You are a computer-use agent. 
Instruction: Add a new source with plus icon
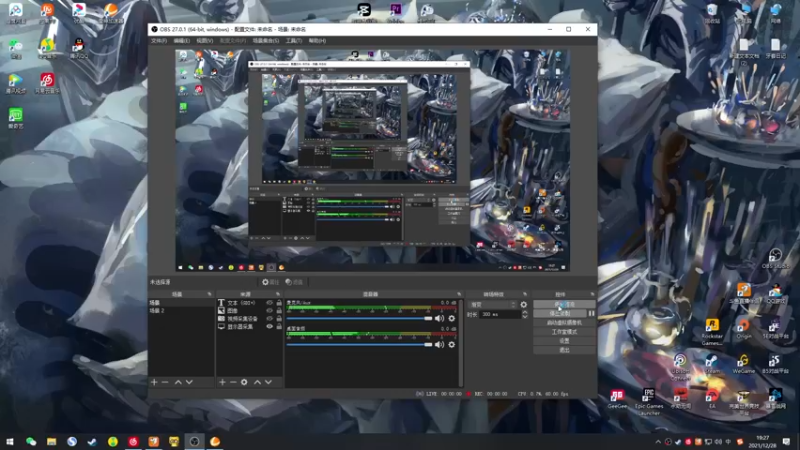tap(222, 382)
